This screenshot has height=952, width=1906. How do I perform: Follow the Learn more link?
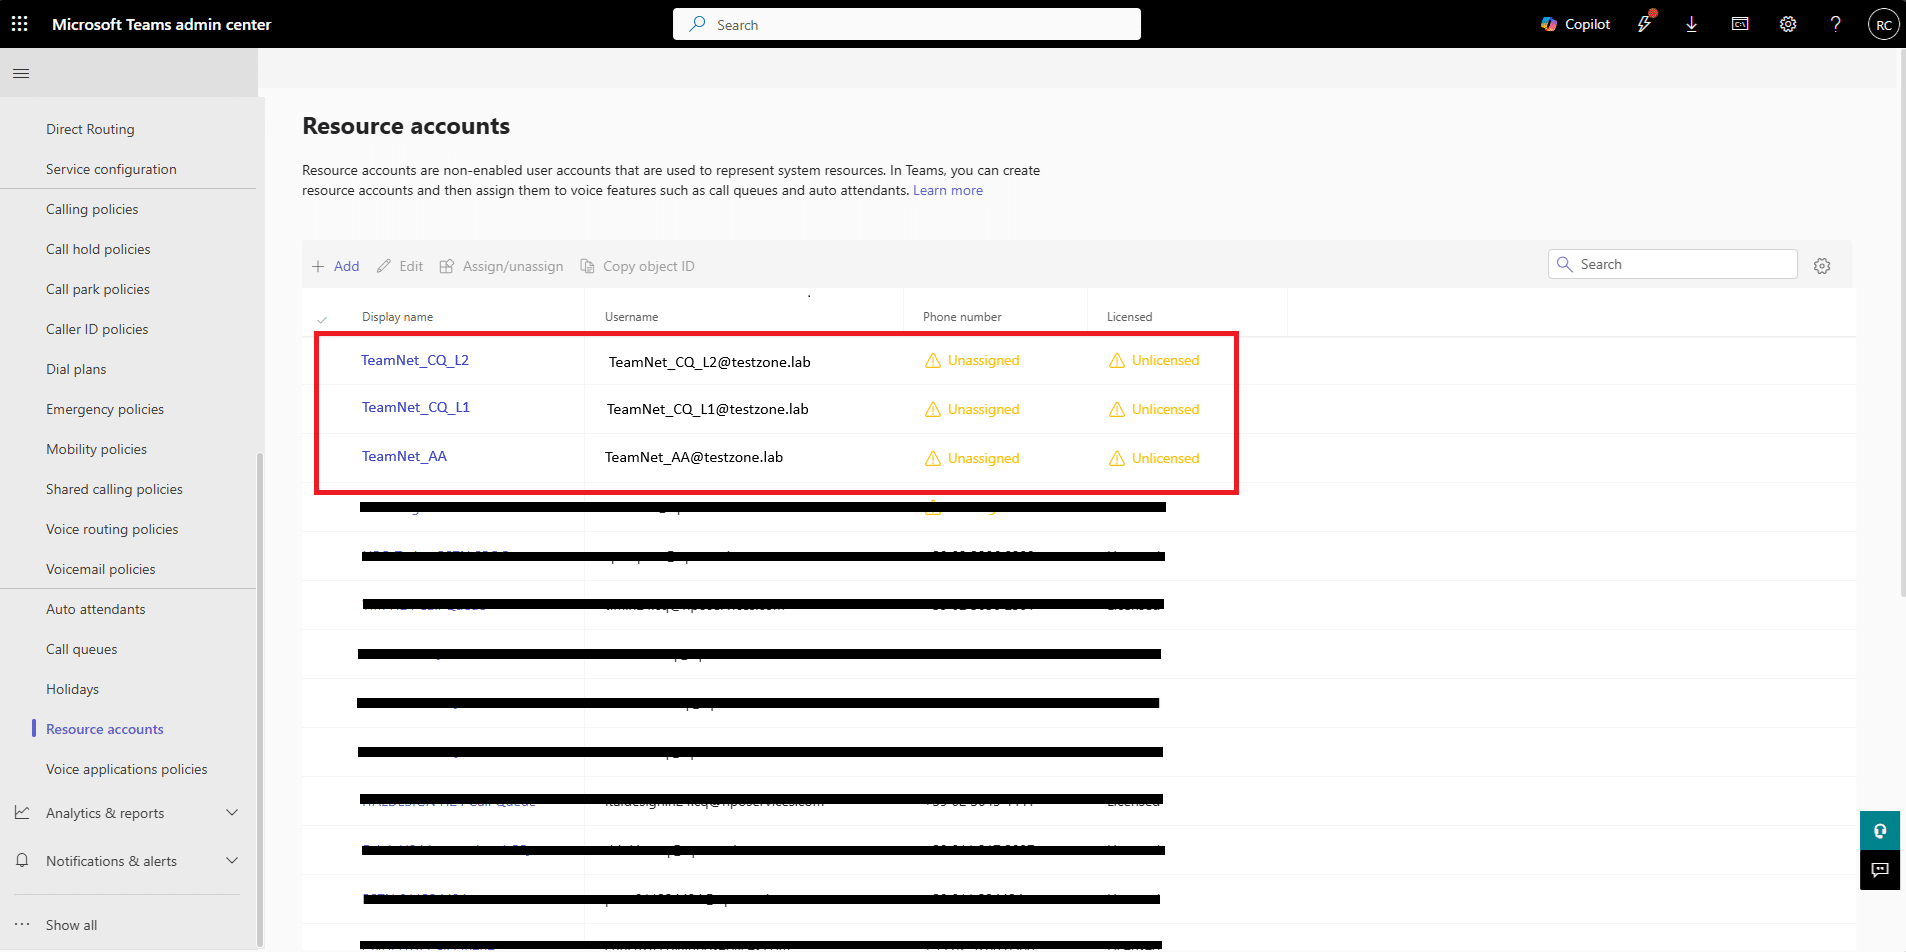[947, 190]
